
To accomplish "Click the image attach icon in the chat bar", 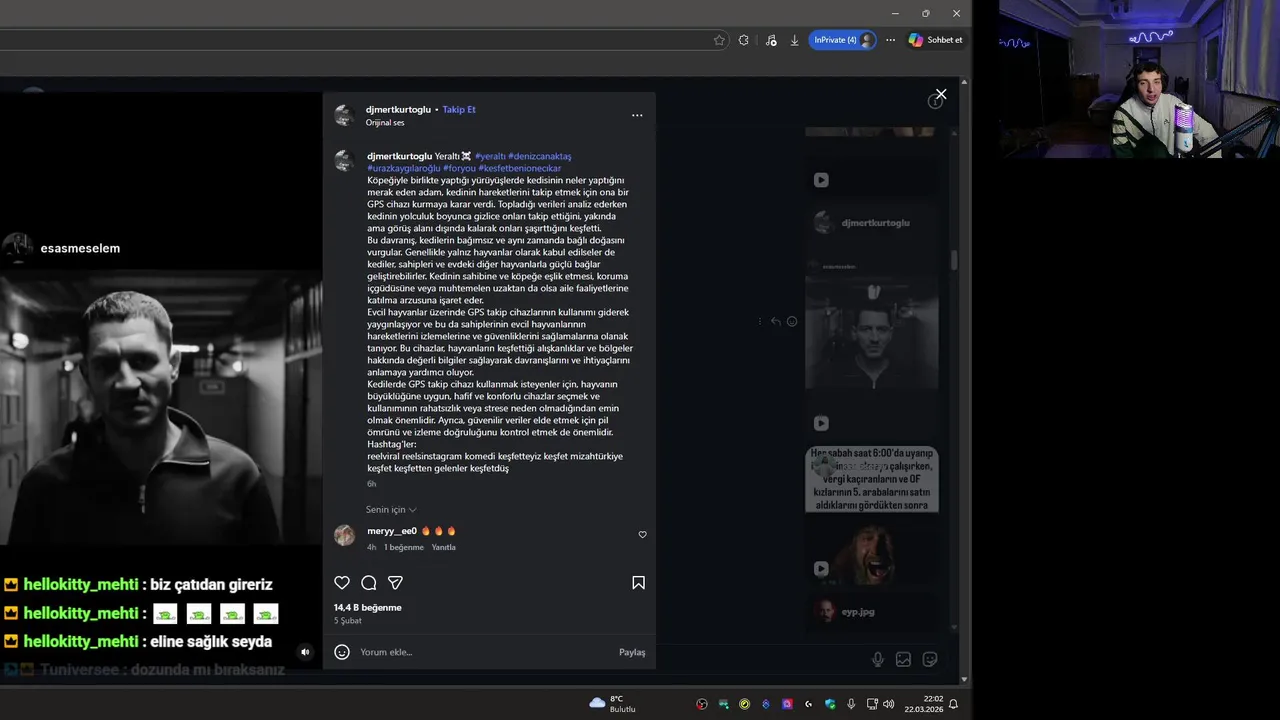I will [903, 659].
